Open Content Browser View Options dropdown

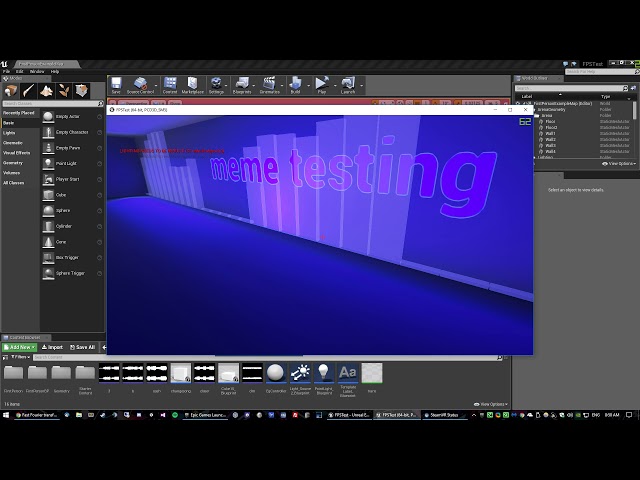[491, 404]
